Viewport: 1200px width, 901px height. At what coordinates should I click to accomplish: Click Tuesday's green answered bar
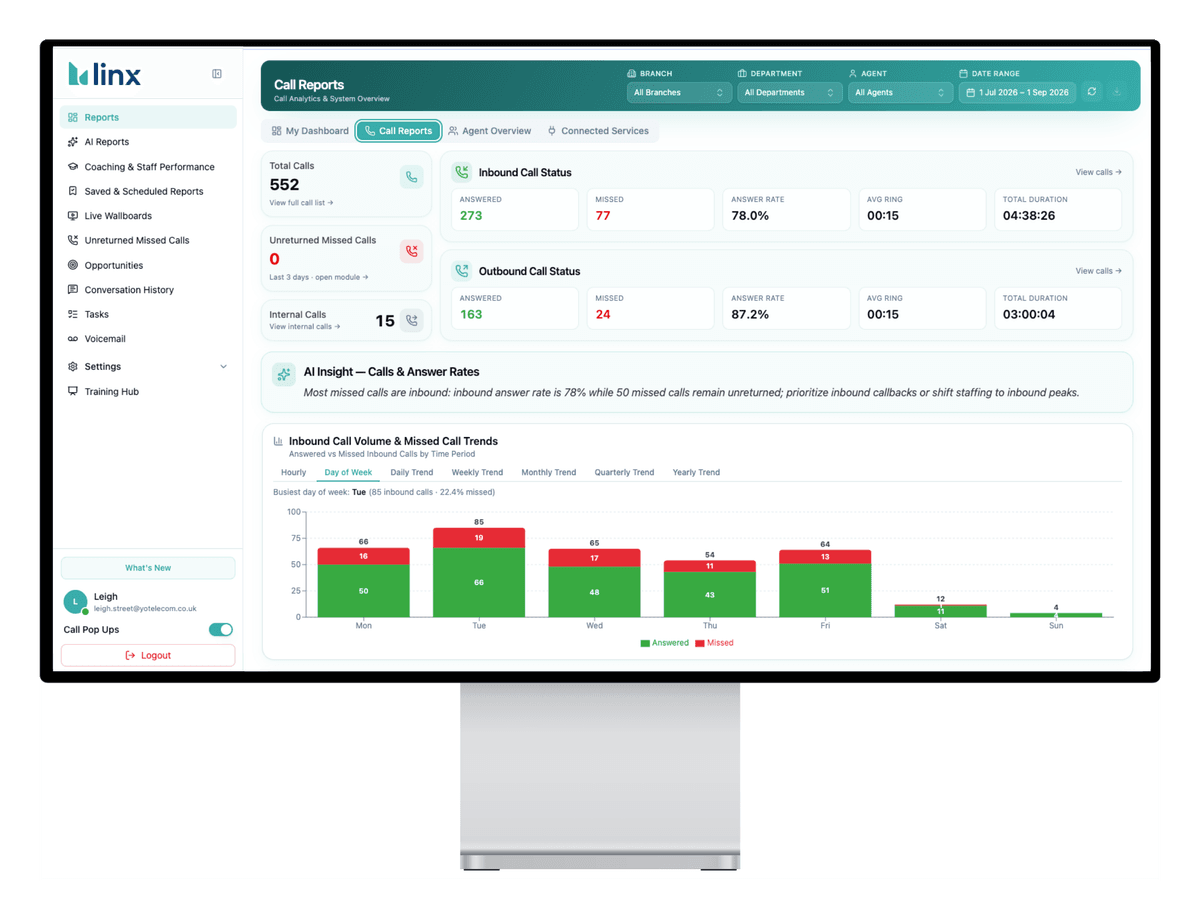coord(479,582)
